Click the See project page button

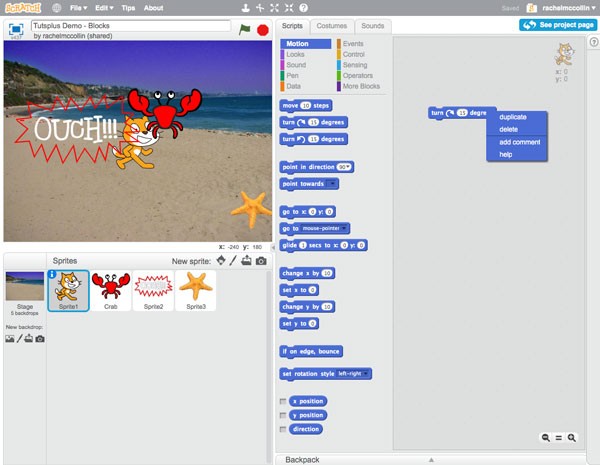[x=558, y=25]
